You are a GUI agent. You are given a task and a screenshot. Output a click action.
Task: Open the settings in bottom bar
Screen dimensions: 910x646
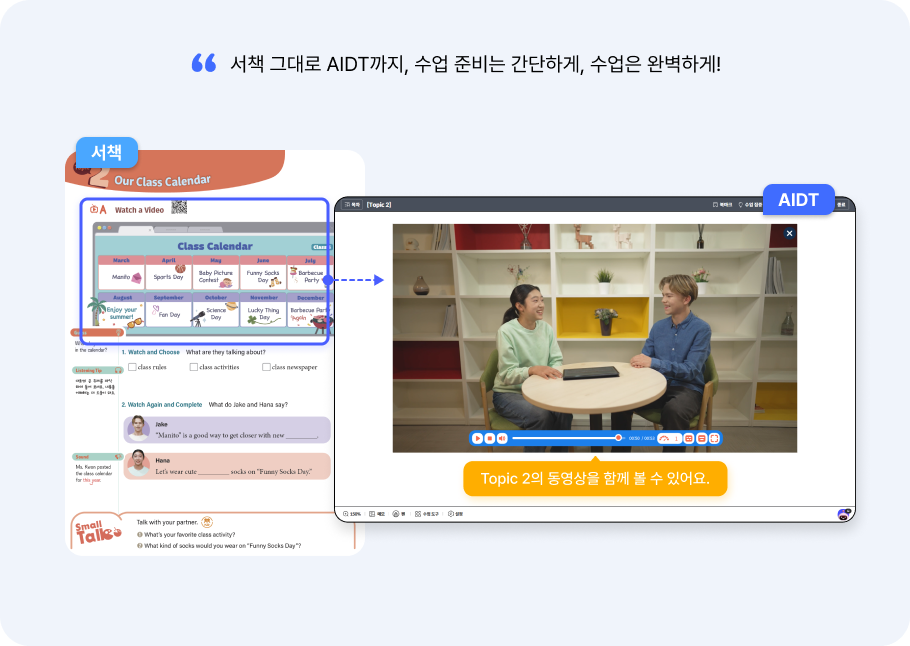(x=456, y=514)
